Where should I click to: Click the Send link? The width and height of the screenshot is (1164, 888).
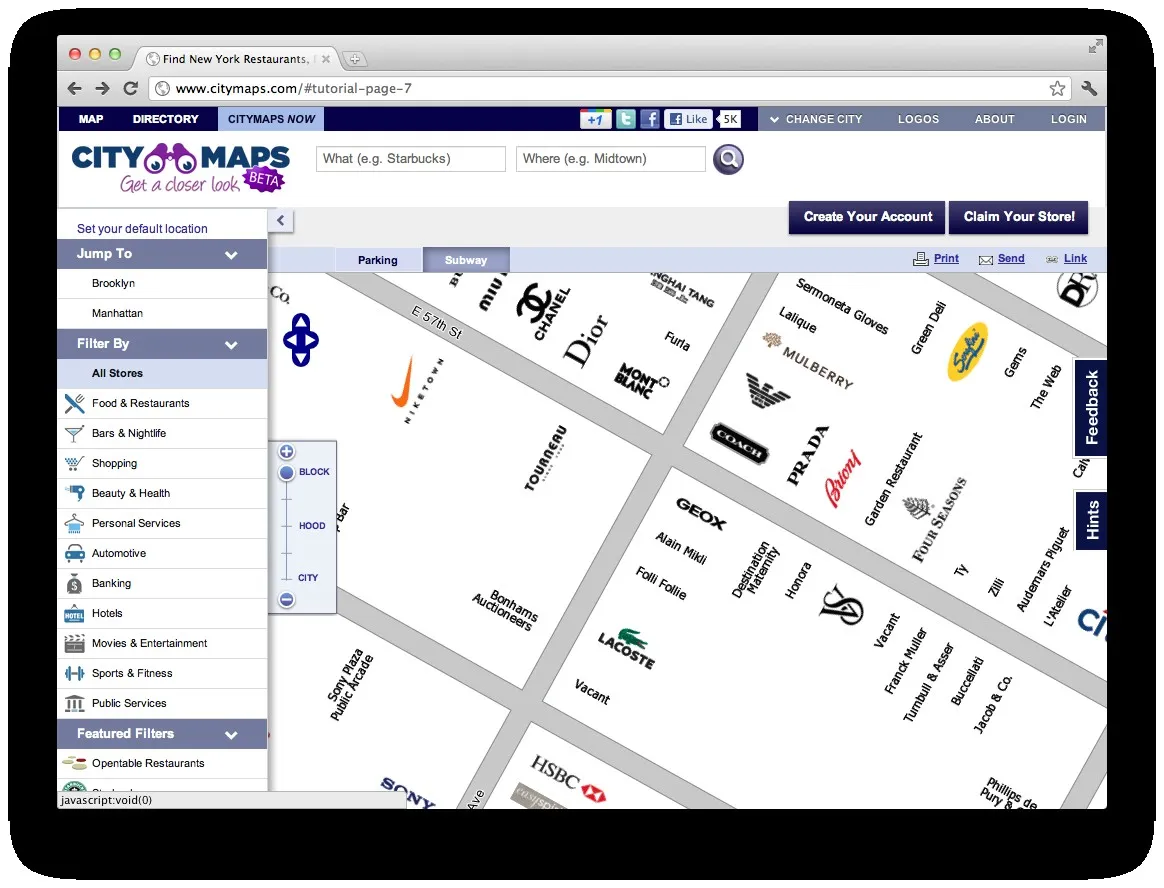pos(1010,258)
